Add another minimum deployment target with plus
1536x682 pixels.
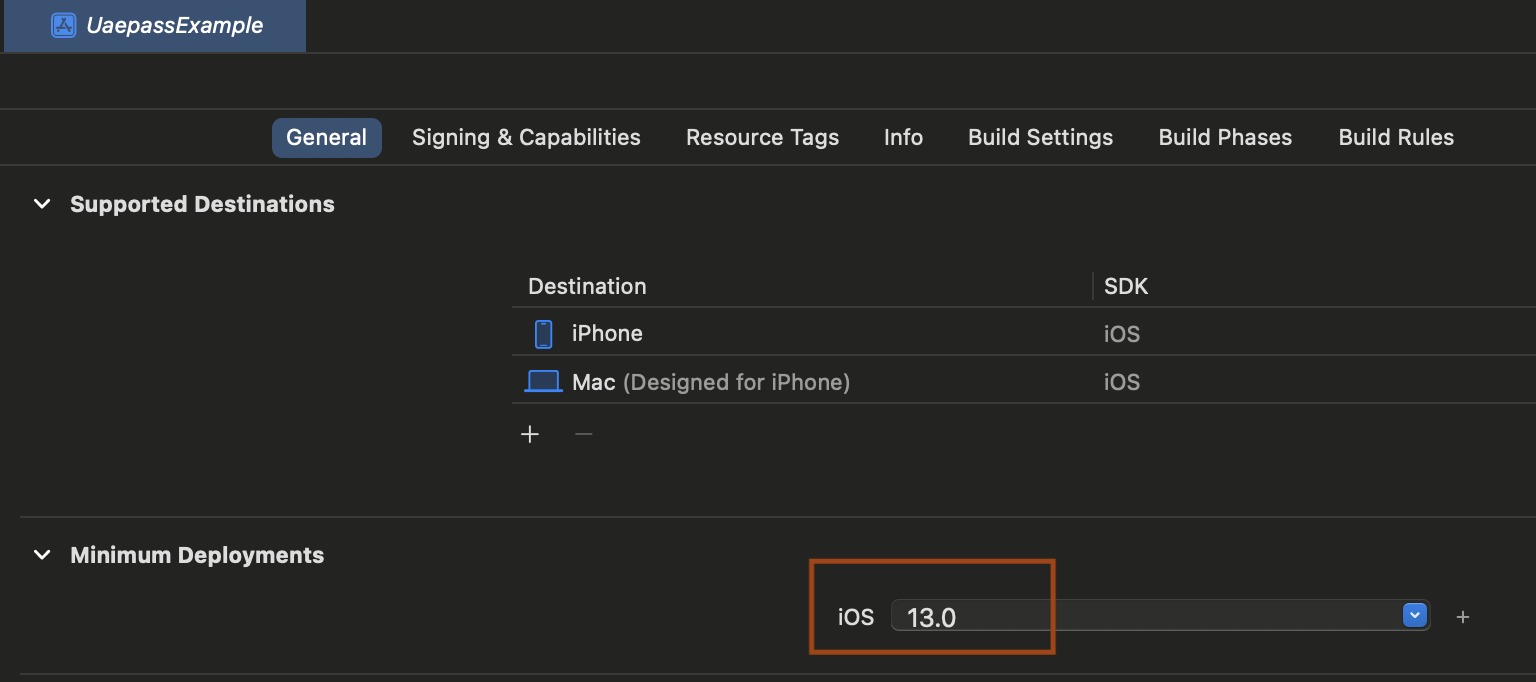[x=1462, y=617]
